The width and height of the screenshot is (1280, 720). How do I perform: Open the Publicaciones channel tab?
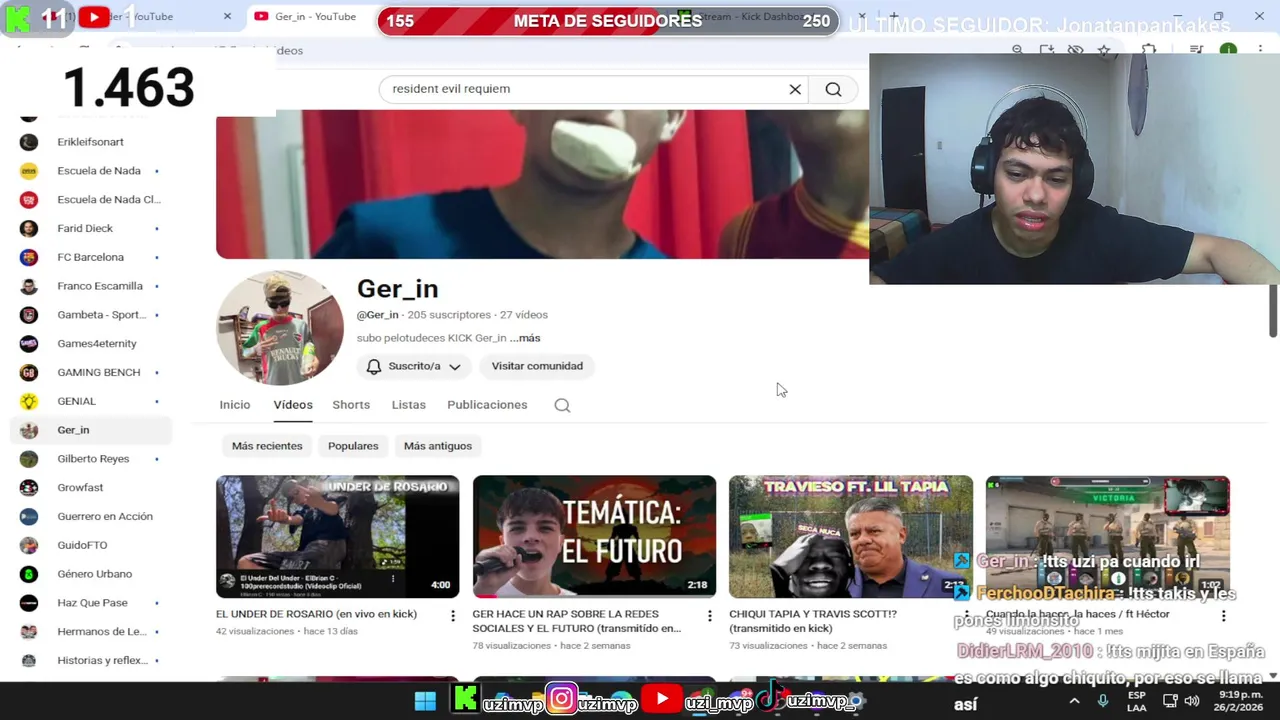coord(487,405)
